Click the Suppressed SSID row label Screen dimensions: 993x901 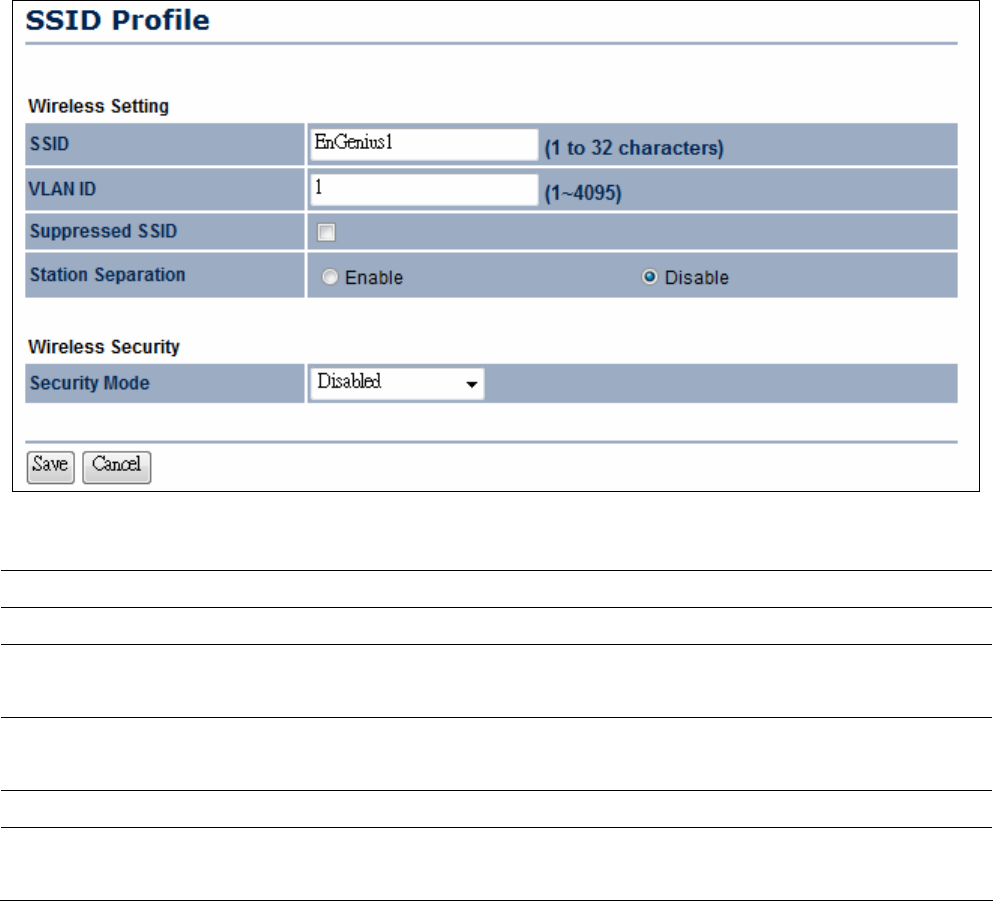pyautogui.click(x=104, y=231)
